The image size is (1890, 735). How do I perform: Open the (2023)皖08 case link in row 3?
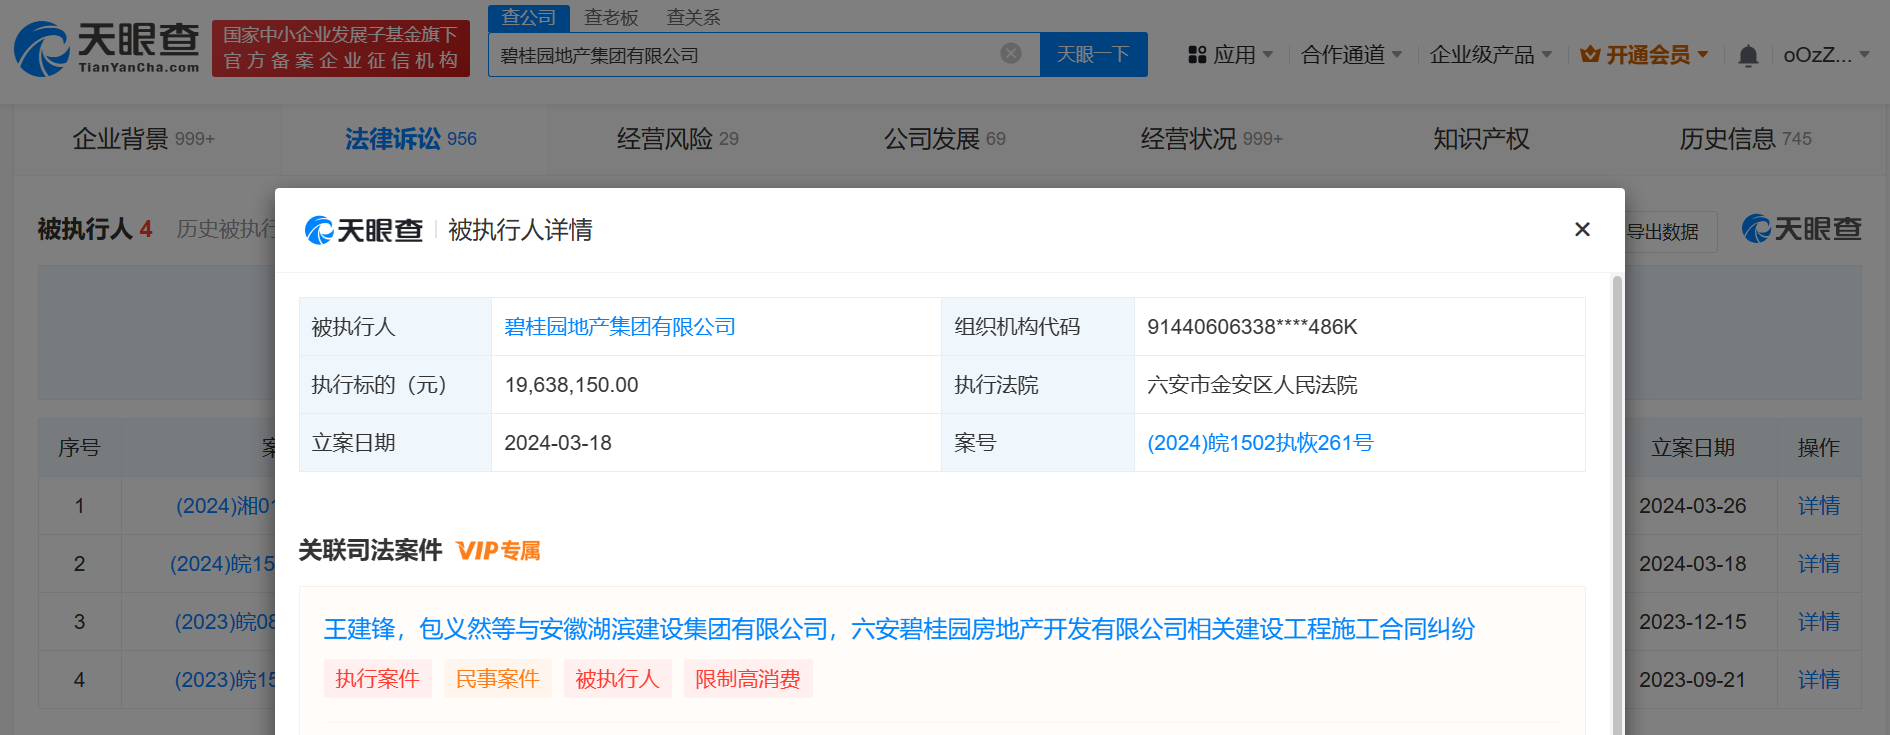click(225, 622)
